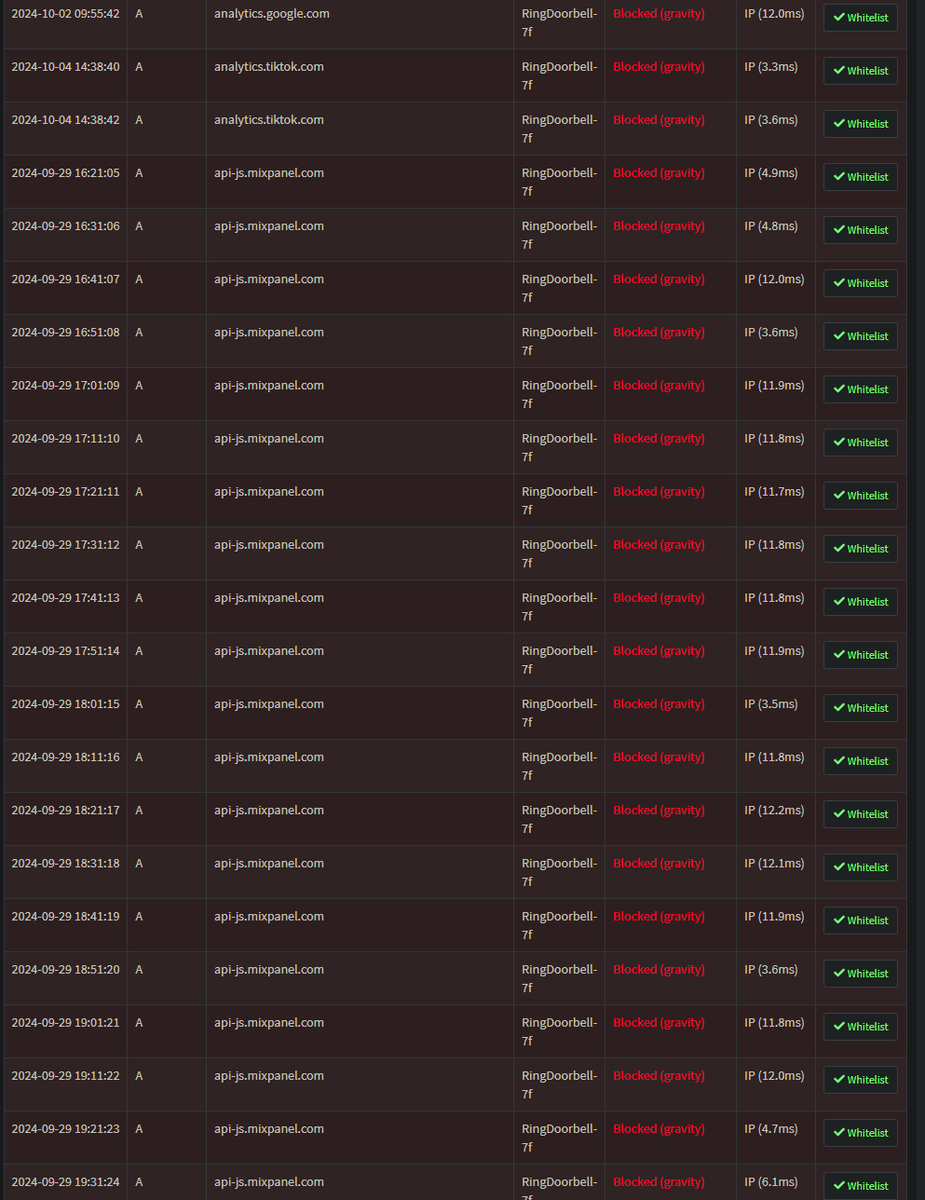Click reply IP (3.5ms) in 18:01:15 row
The width and height of the screenshot is (925, 1200).
771,704
